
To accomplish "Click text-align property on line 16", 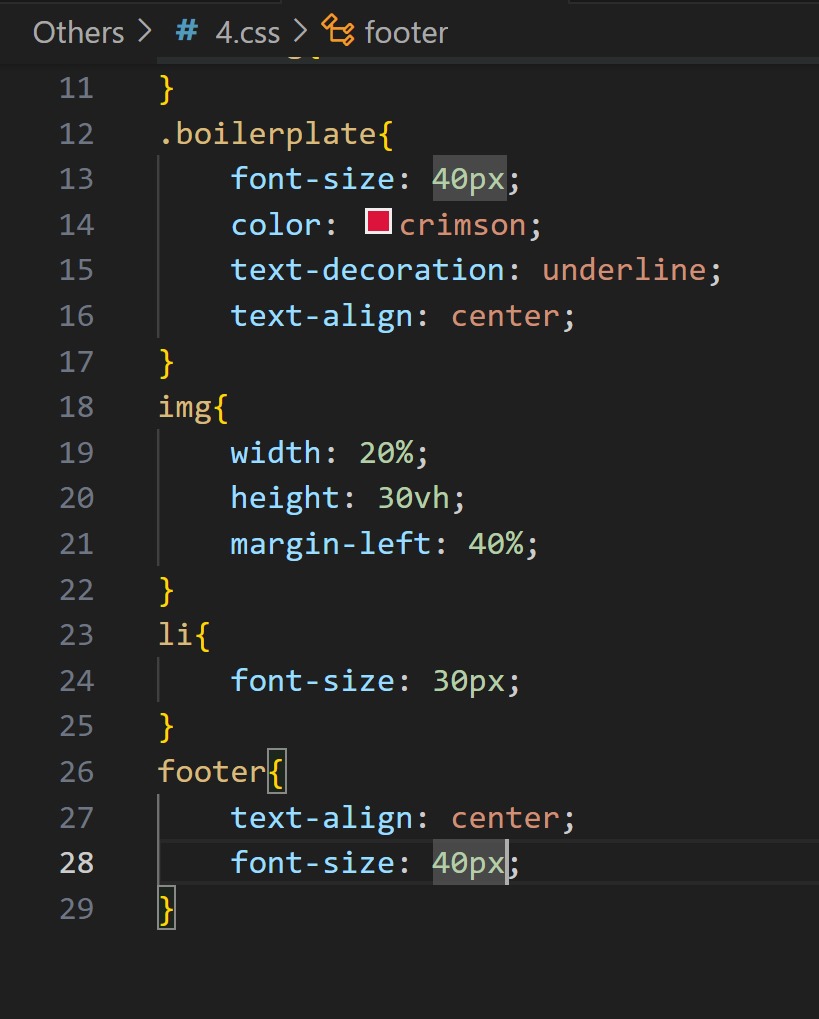I will click(x=322, y=317).
